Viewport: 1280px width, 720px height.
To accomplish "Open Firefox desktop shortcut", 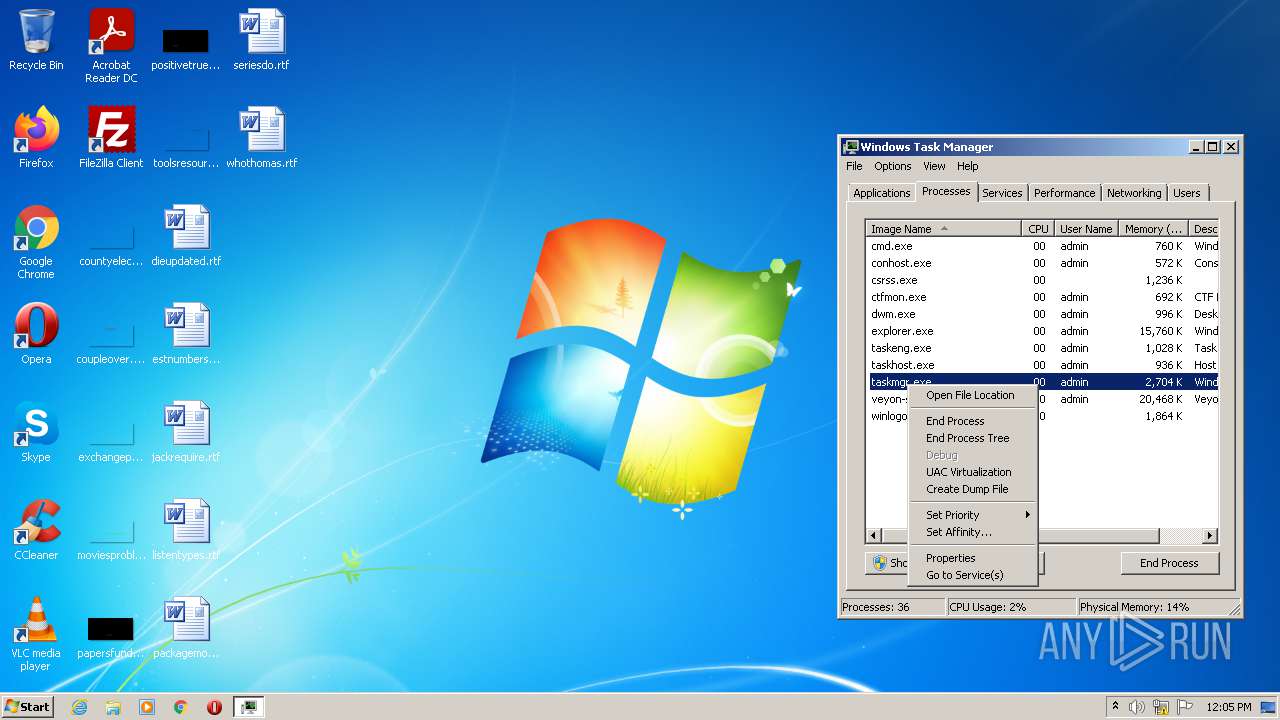I will [x=36, y=138].
